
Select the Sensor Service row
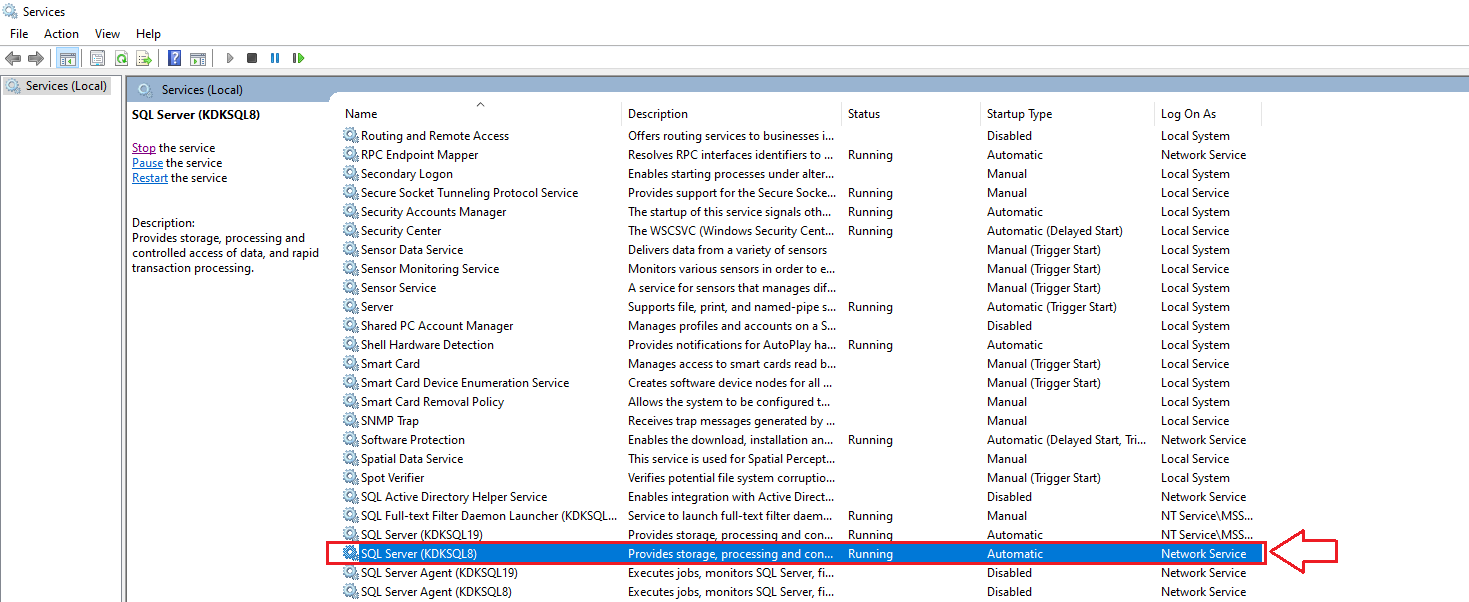(802, 287)
